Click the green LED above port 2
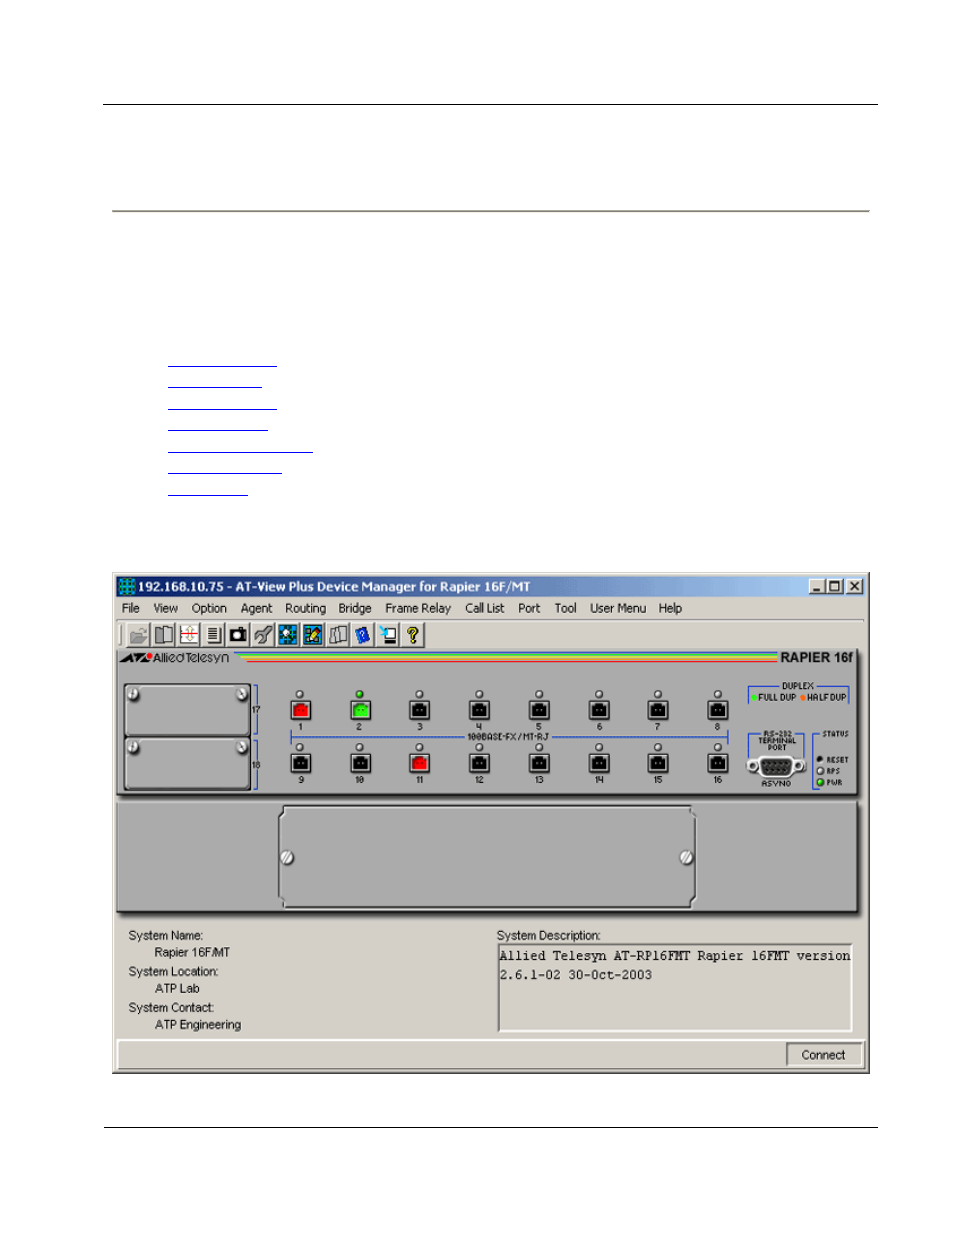The width and height of the screenshot is (954, 1235). [360, 694]
